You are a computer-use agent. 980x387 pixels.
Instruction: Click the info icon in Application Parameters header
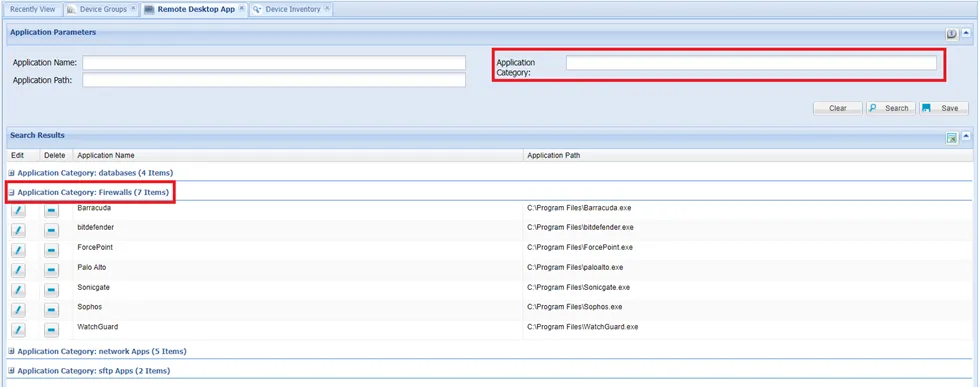(952, 34)
